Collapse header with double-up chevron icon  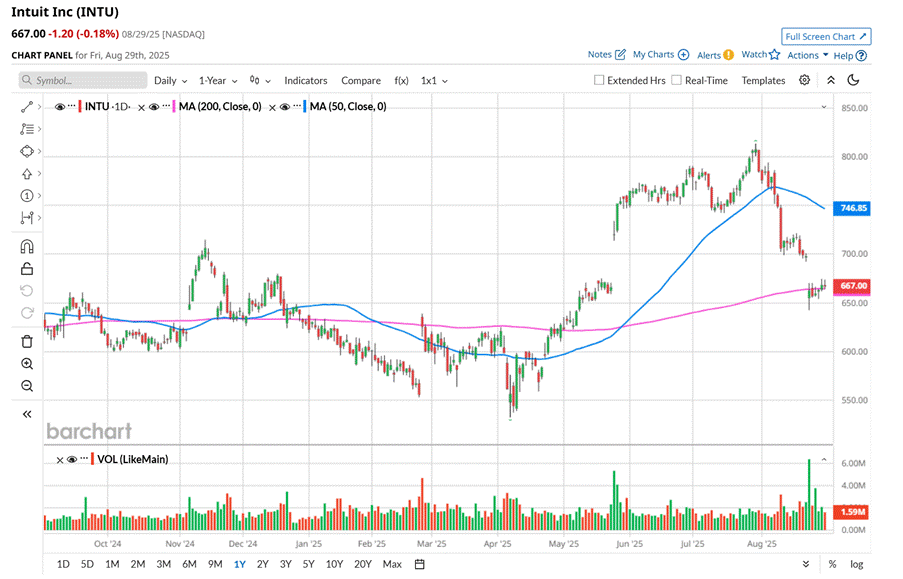tap(831, 80)
